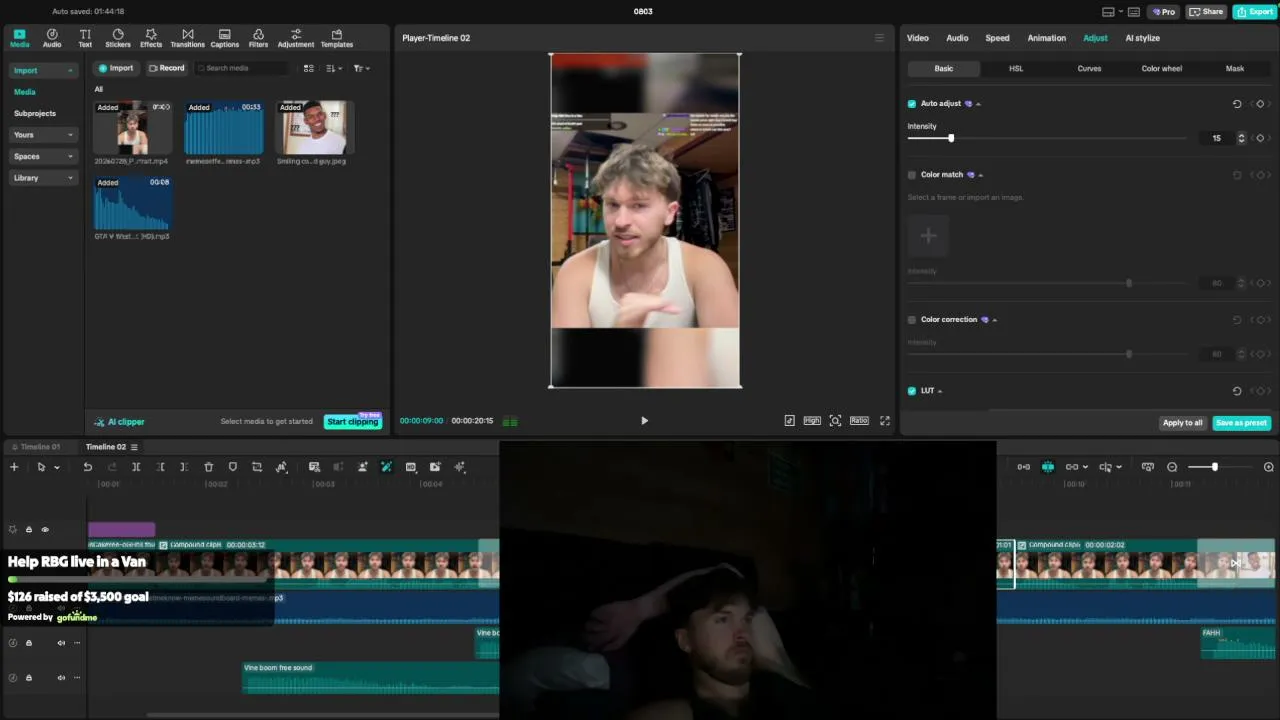Switch media list to grid view icon

click(x=308, y=68)
